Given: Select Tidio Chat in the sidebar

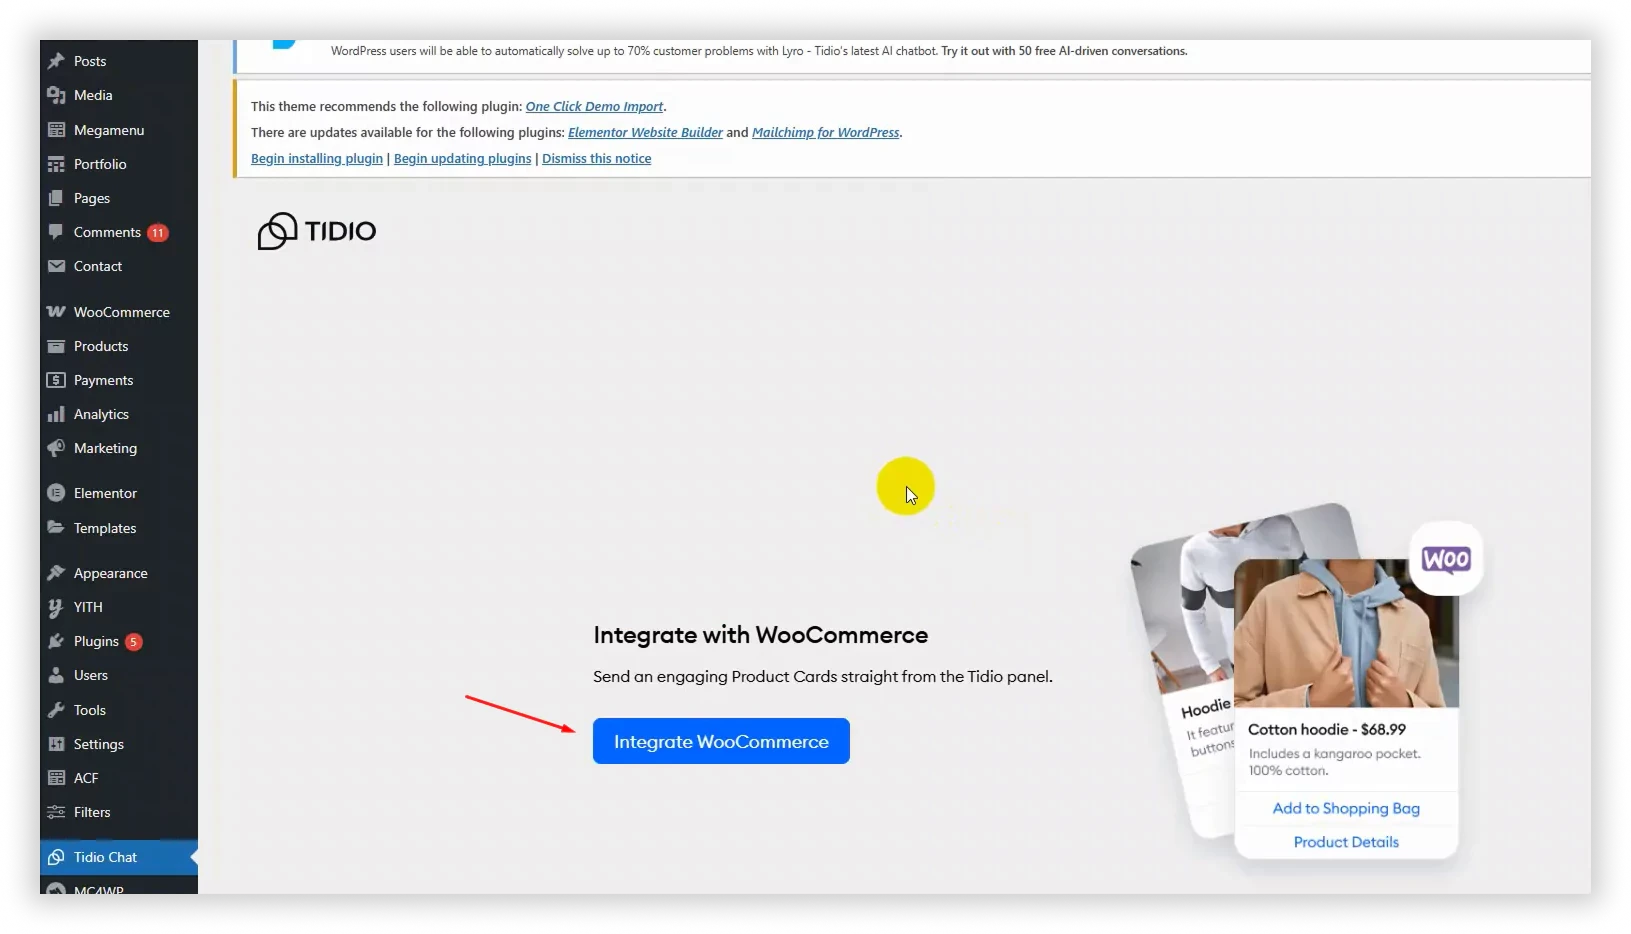Looking at the screenshot, I should (x=105, y=857).
